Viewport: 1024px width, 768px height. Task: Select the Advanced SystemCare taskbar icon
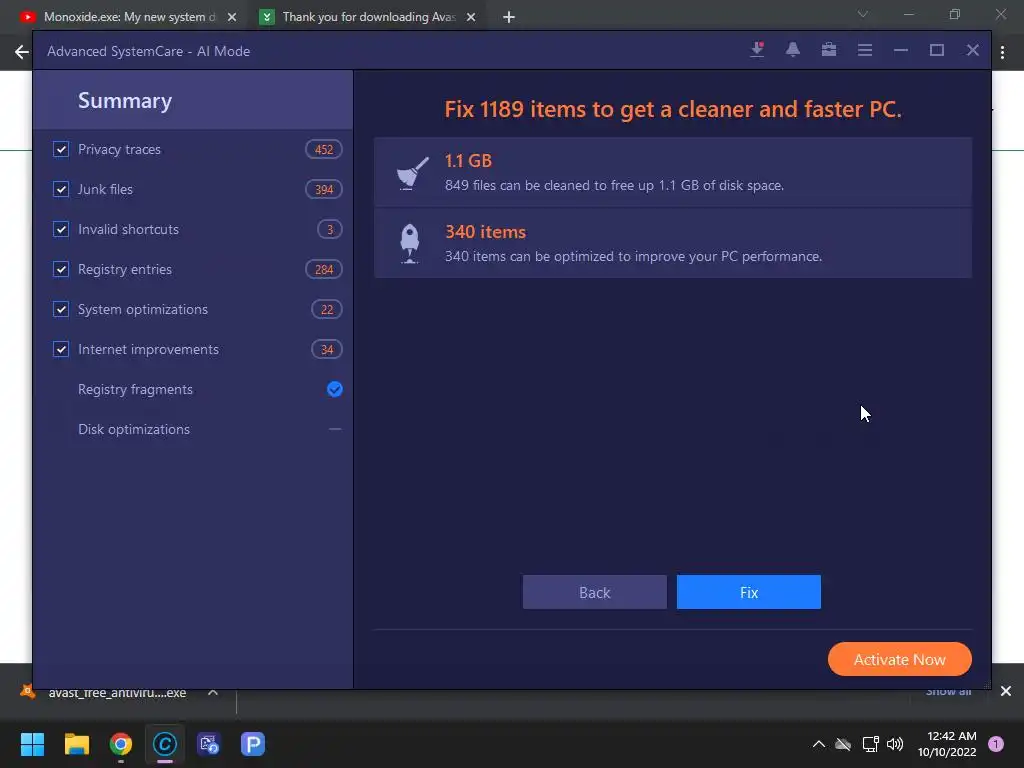pyautogui.click(x=165, y=744)
